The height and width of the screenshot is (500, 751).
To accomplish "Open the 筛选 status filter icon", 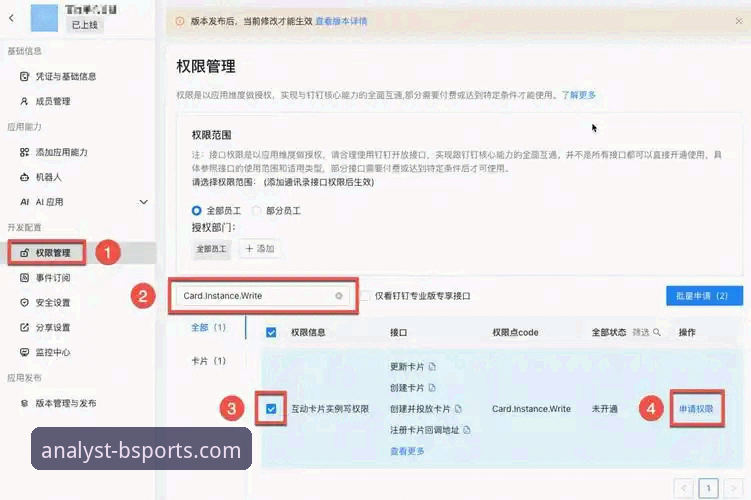I will [x=657, y=332].
